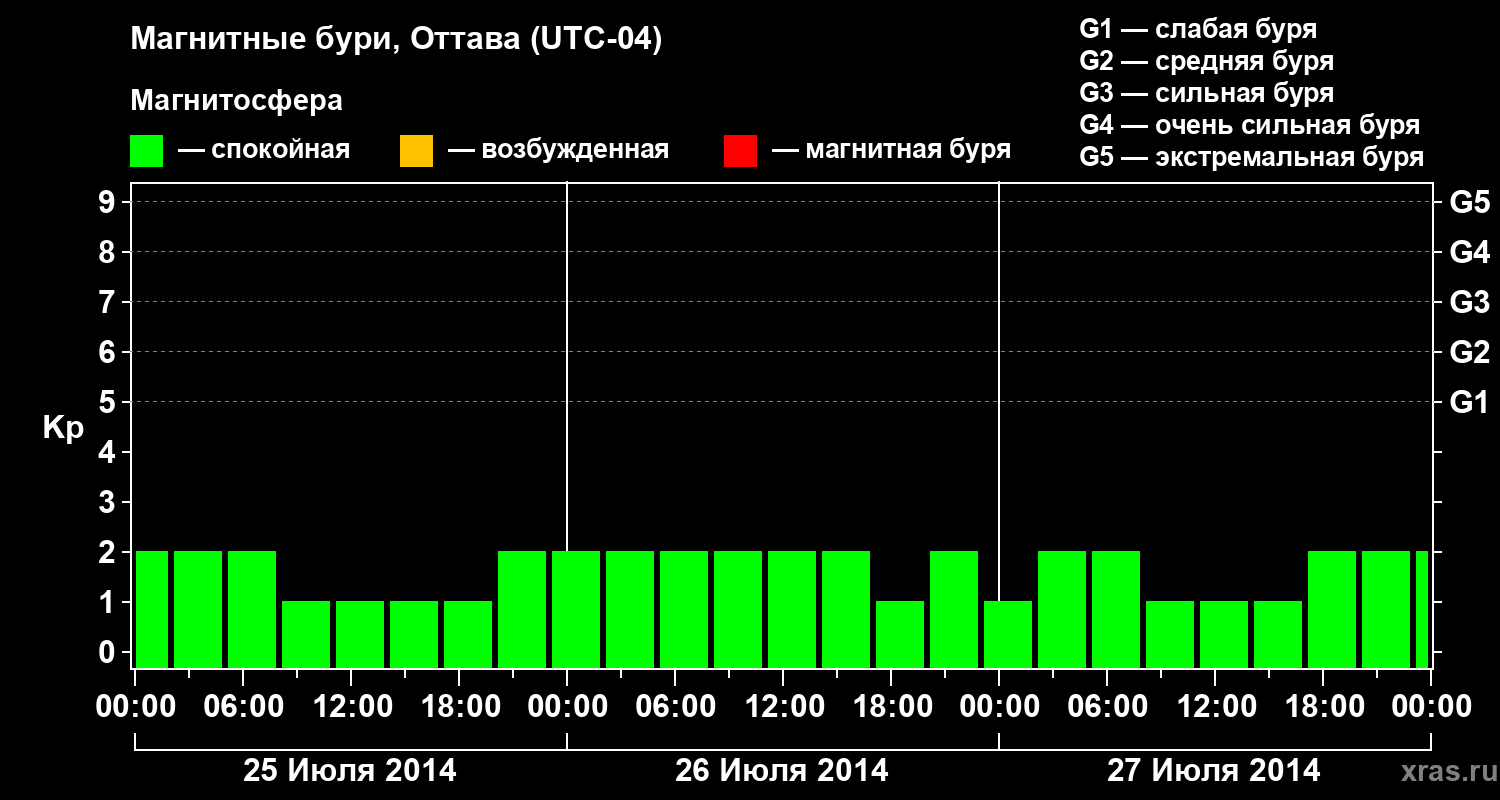
Task: Click the '— спокойная' legend label
Action: [x=264, y=150]
